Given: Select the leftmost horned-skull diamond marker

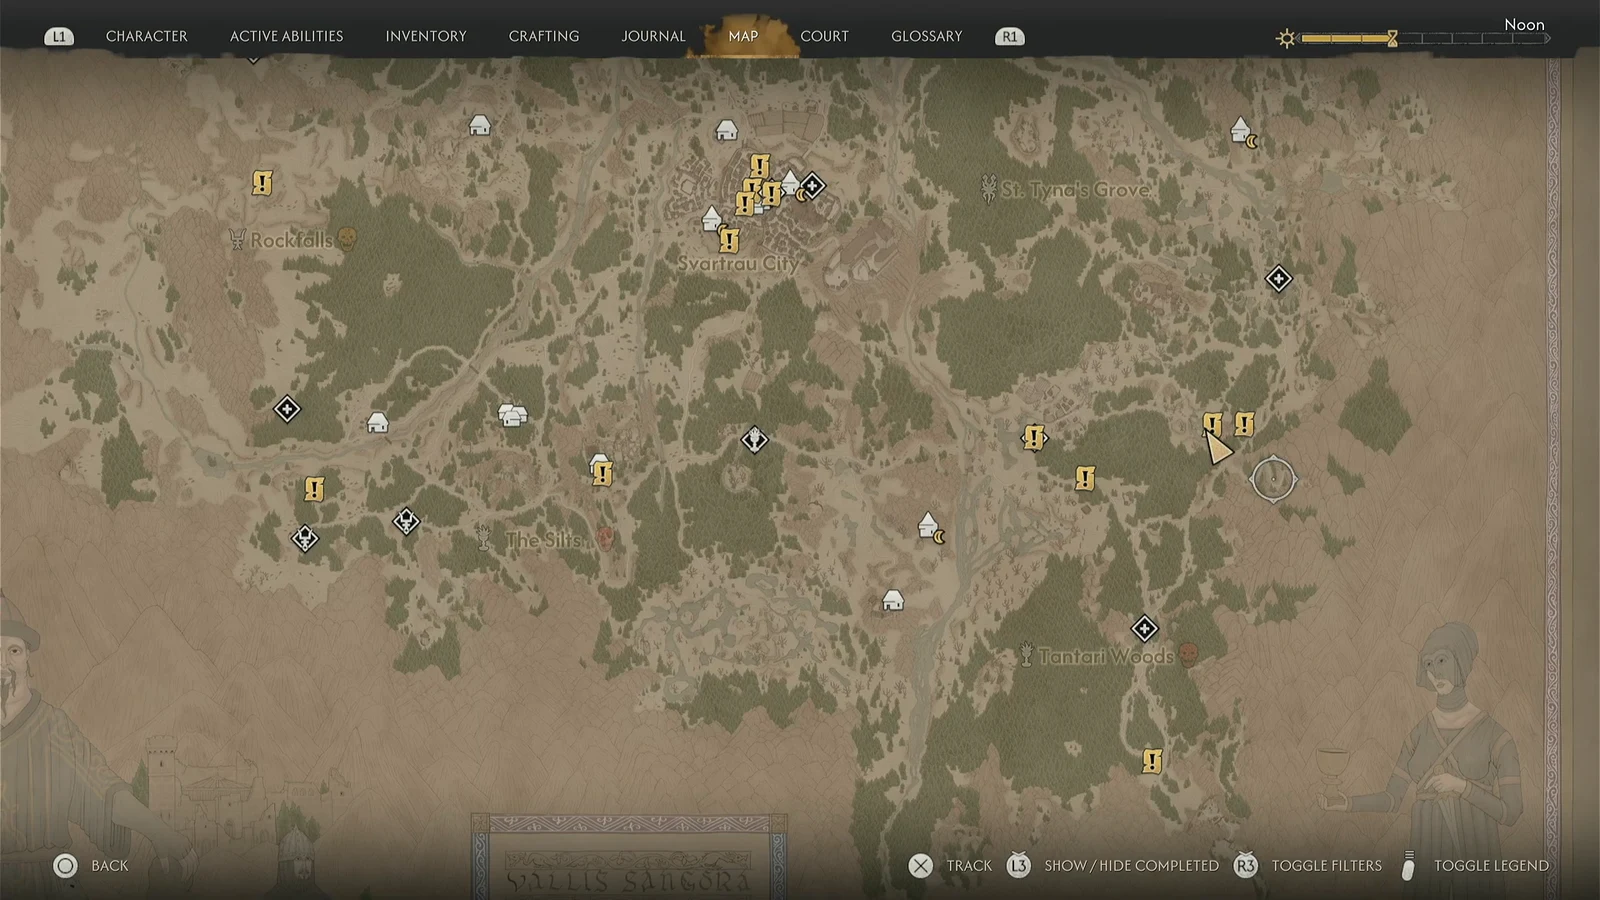Looking at the screenshot, I should [305, 539].
